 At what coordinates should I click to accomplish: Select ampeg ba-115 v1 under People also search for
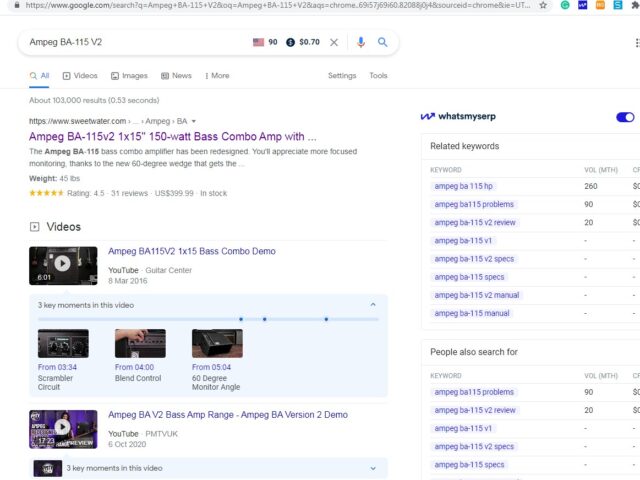click(x=463, y=428)
